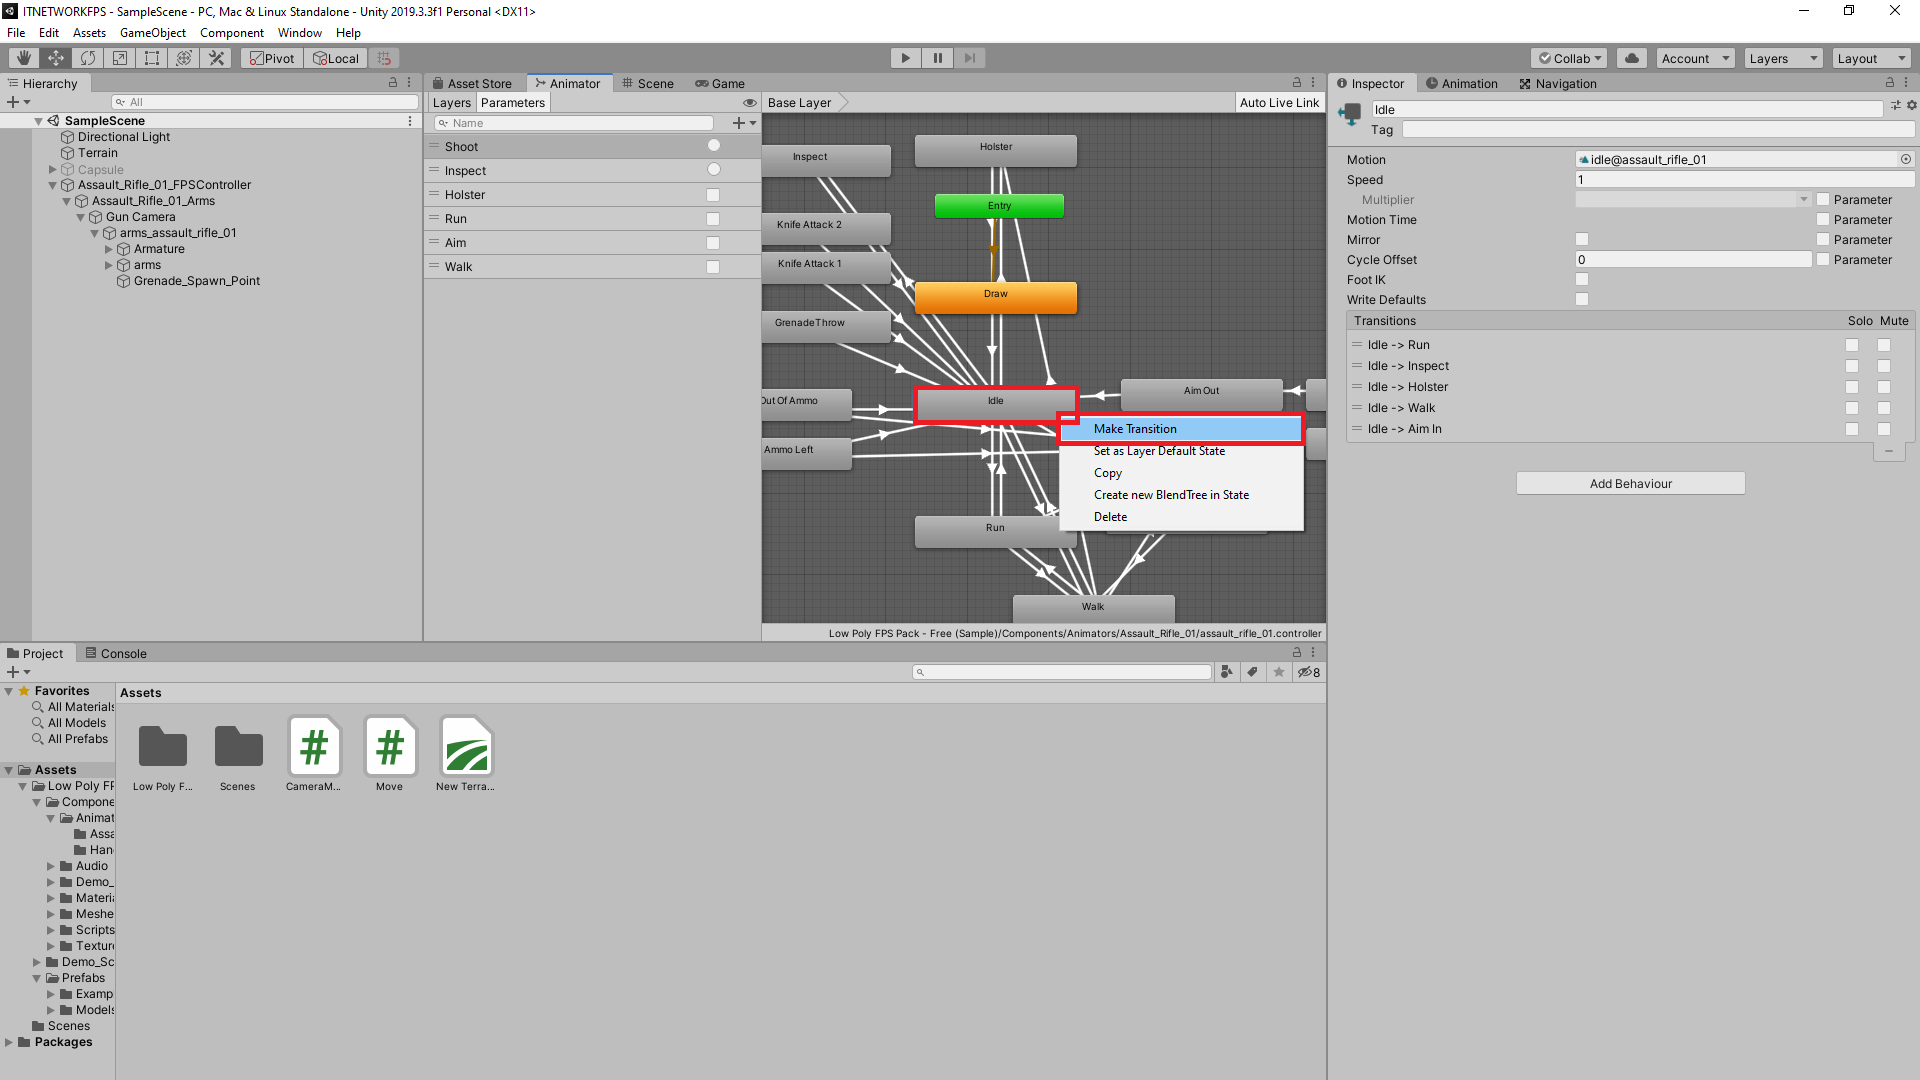Collapse the Gun Camera hierarchy item
1920x1080 pixels.
click(81, 216)
